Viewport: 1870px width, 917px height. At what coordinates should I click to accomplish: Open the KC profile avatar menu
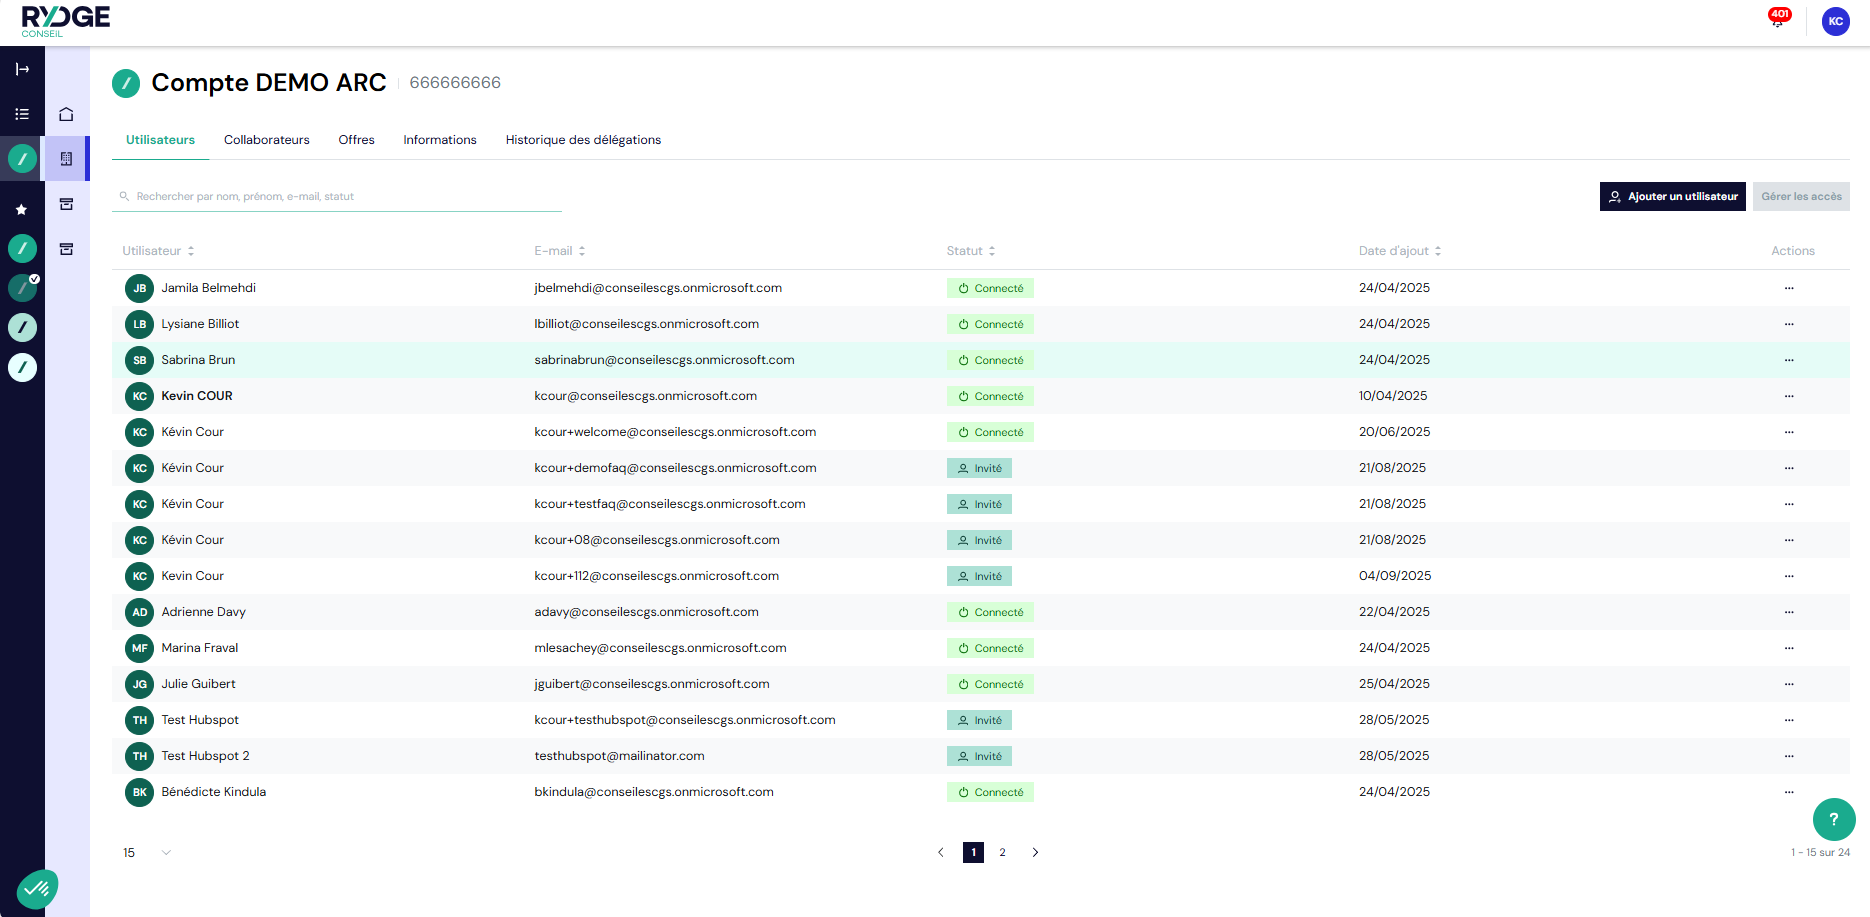[x=1835, y=21]
